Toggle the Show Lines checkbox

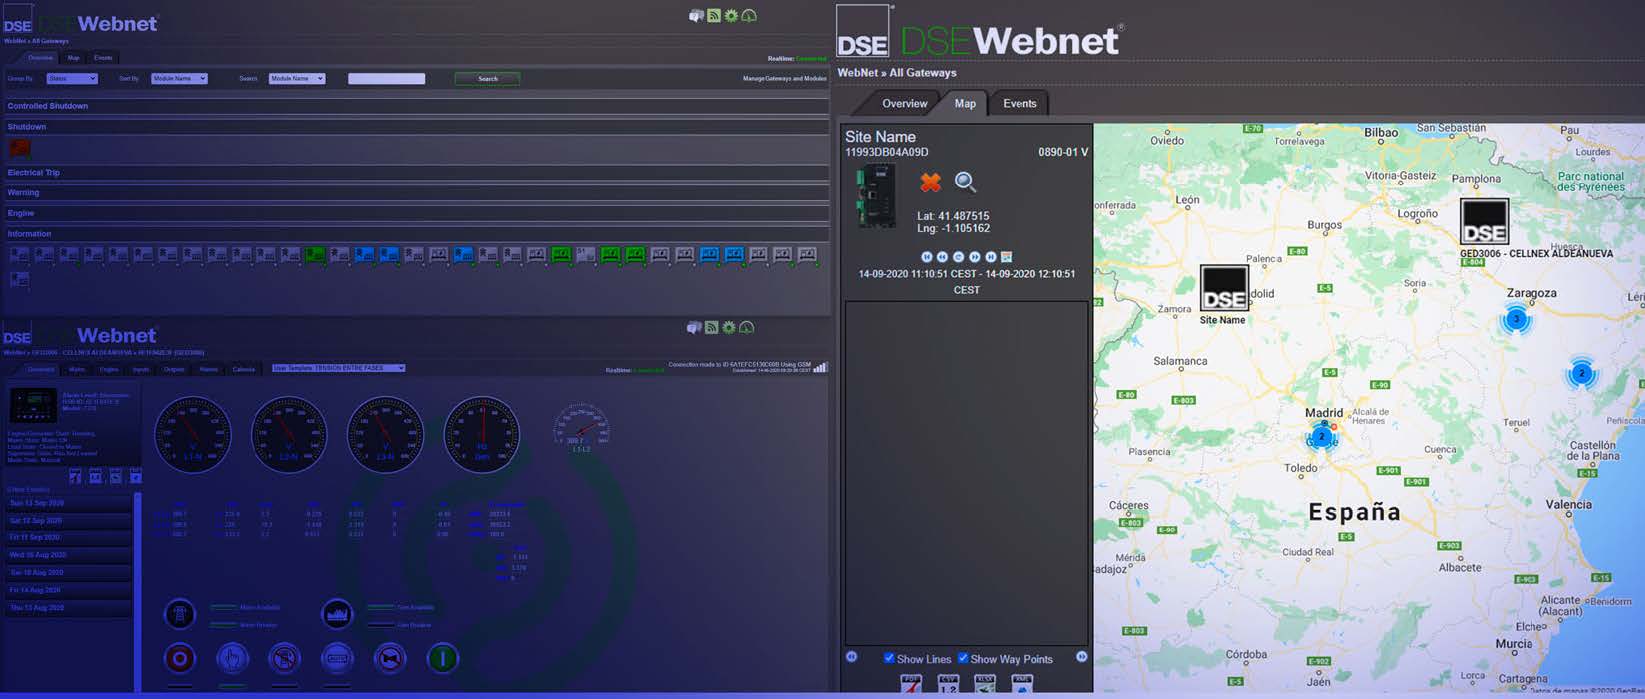coord(889,658)
